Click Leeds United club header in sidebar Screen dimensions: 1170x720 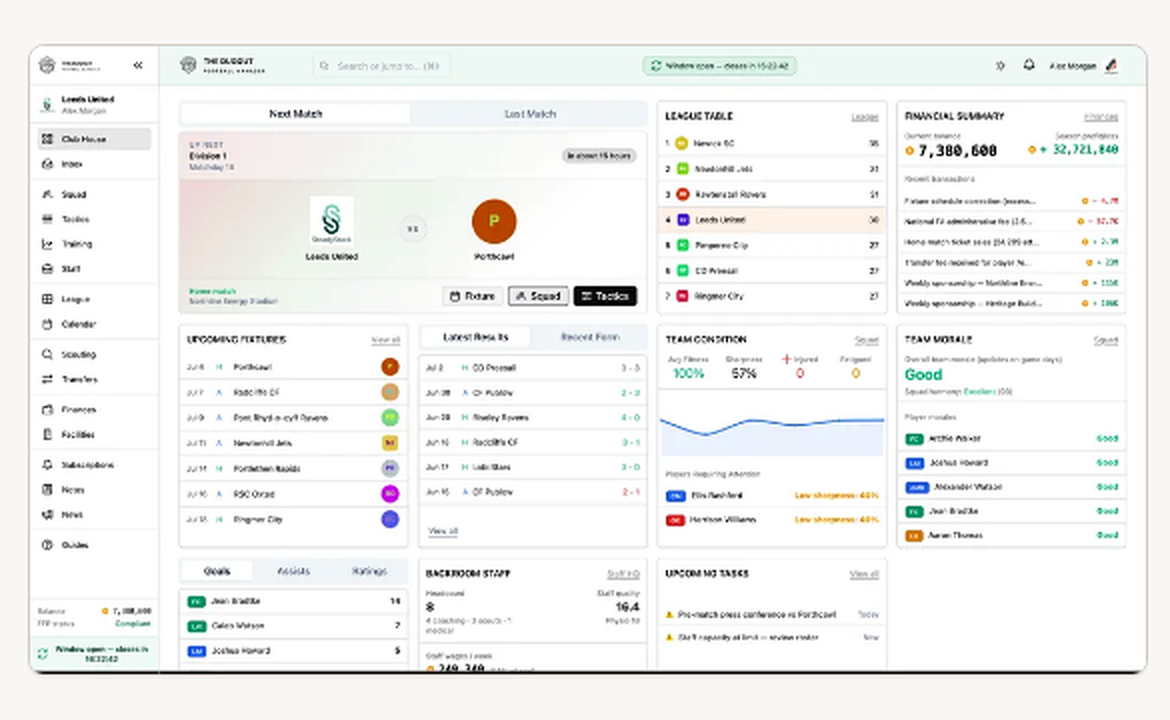point(94,104)
